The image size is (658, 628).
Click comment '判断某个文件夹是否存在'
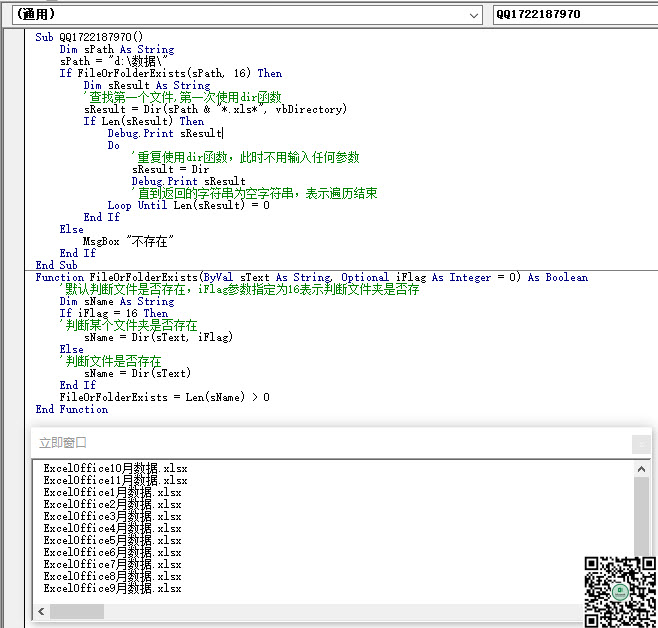coord(128,325)
